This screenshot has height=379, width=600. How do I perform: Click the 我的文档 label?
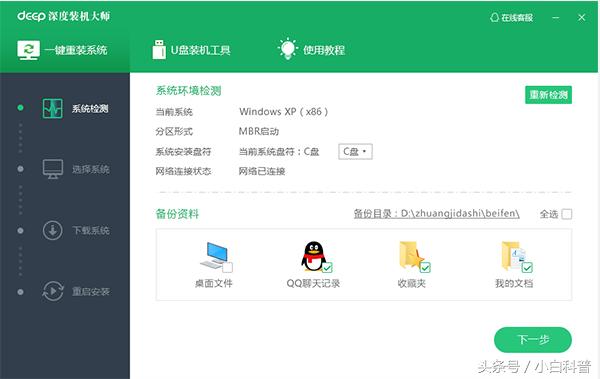514,283
